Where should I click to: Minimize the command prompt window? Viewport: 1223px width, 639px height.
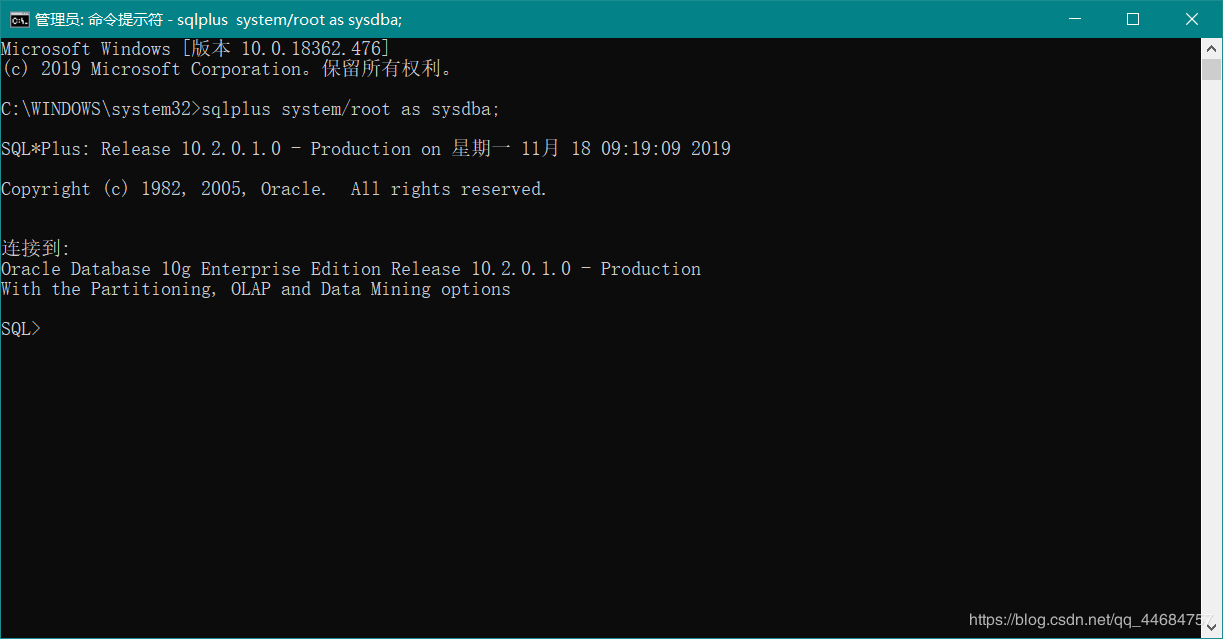pos(1075,19)
